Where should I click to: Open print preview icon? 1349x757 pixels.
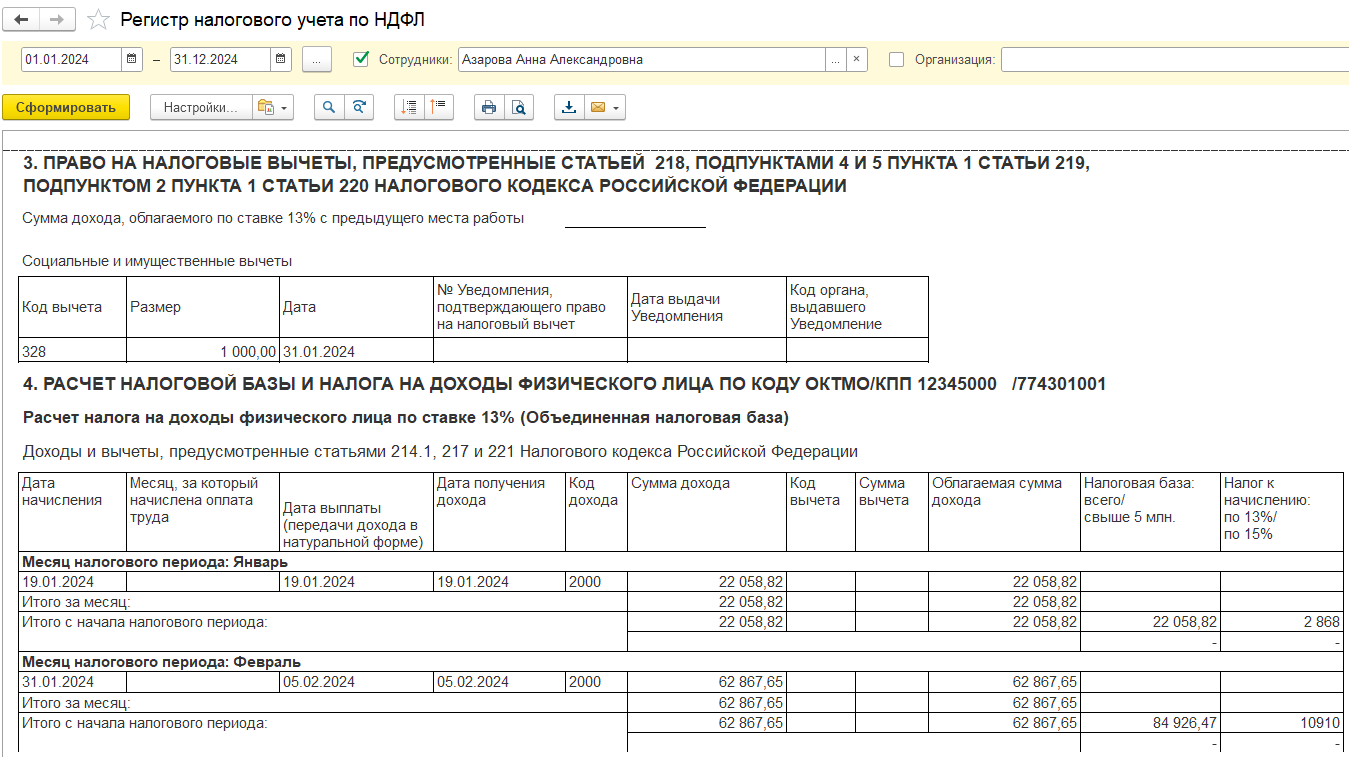click(519, 107)
